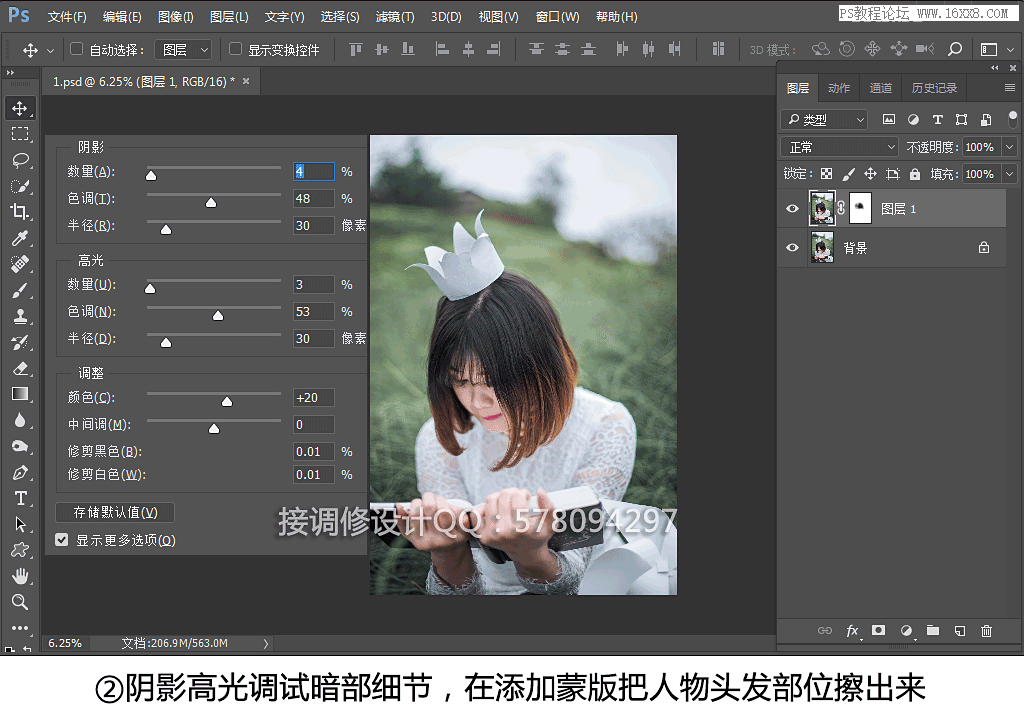The width and height of the screenshot is (1024, 716).
Task: Select the 背景 layer thumbnail
Action: tap(822, 248)
